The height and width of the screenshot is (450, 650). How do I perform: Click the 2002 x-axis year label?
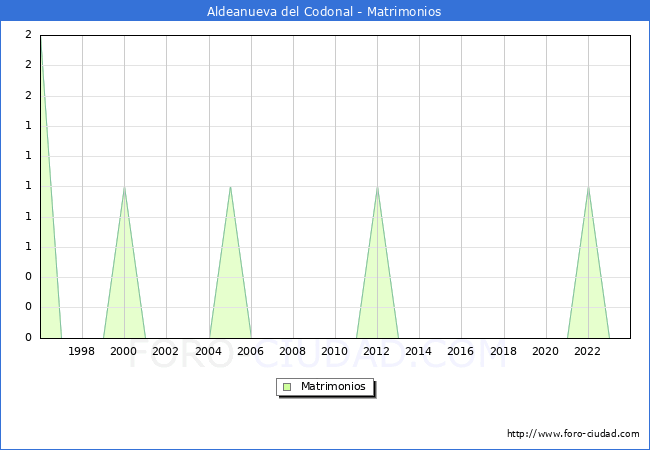click(x=166, y=351)
